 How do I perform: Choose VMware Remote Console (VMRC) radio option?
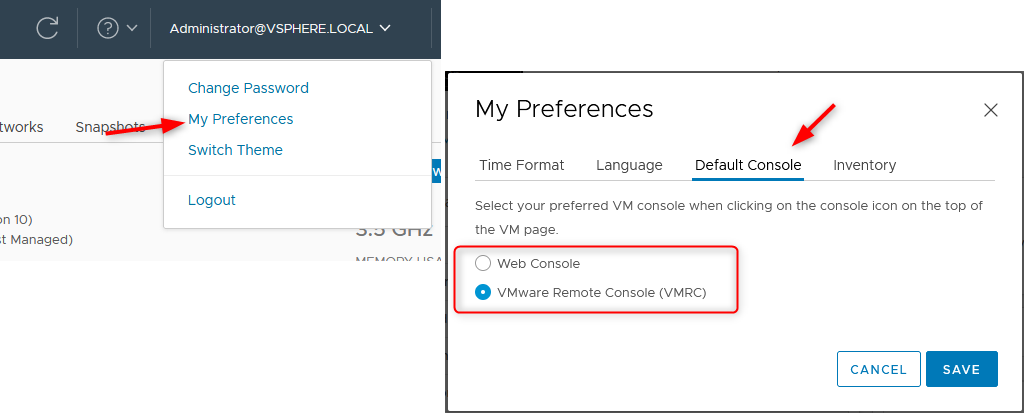pos(483,292)
